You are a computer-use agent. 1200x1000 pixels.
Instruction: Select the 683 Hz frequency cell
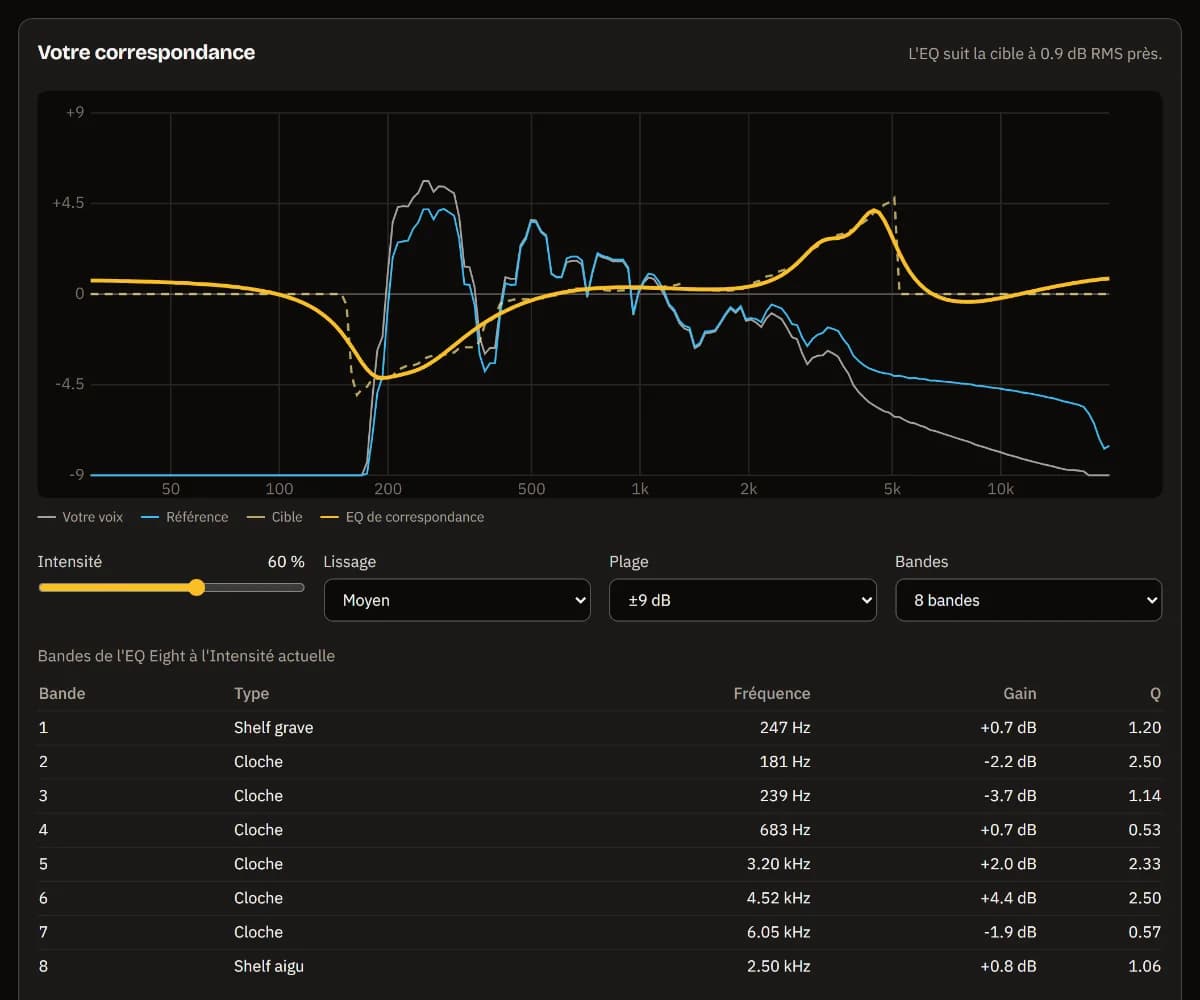point(785,829)
